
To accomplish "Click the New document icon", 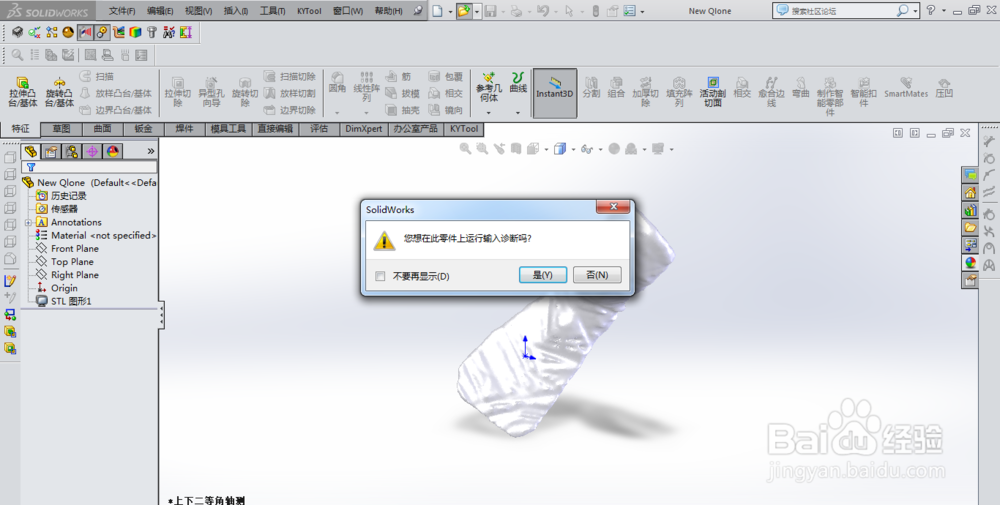I will coord(438,11).
